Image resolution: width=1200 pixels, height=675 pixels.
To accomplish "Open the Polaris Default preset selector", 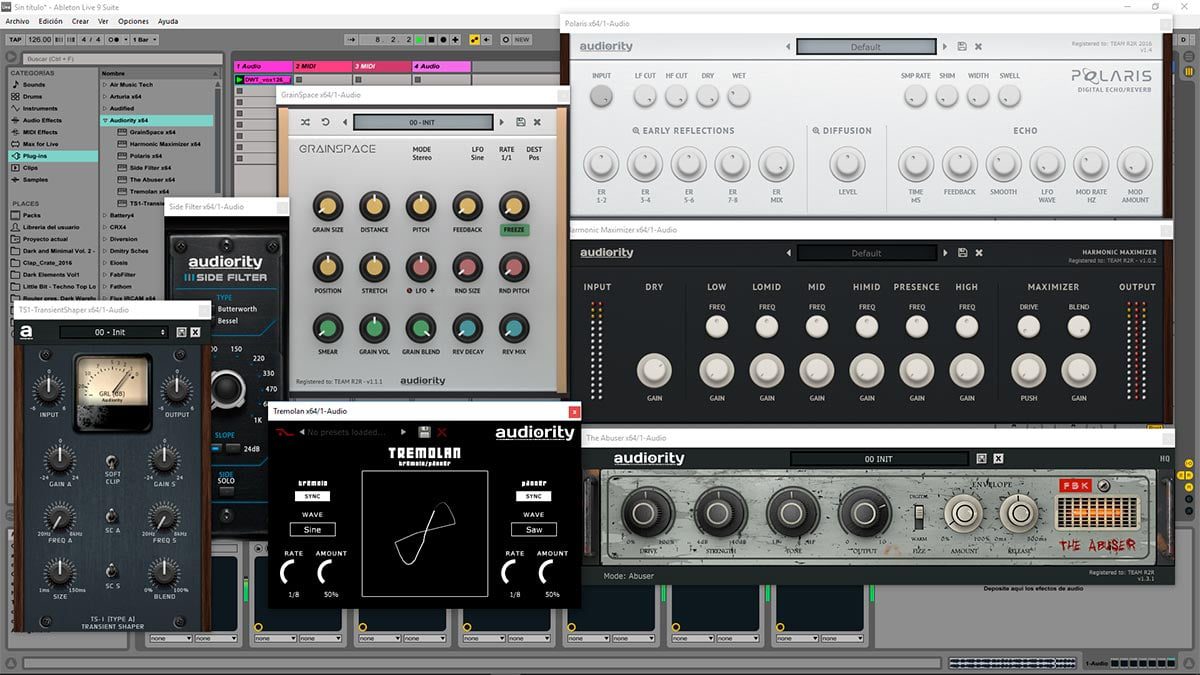I will click(x=866, y=47).
